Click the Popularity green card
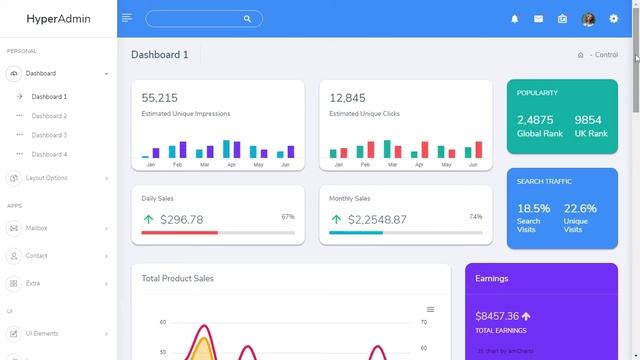 point(562,117)
